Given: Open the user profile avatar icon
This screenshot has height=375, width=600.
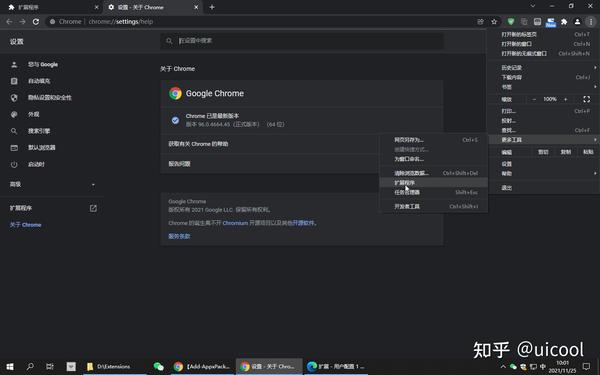Looking at the screenshot, I should click(x=577, y=22).
